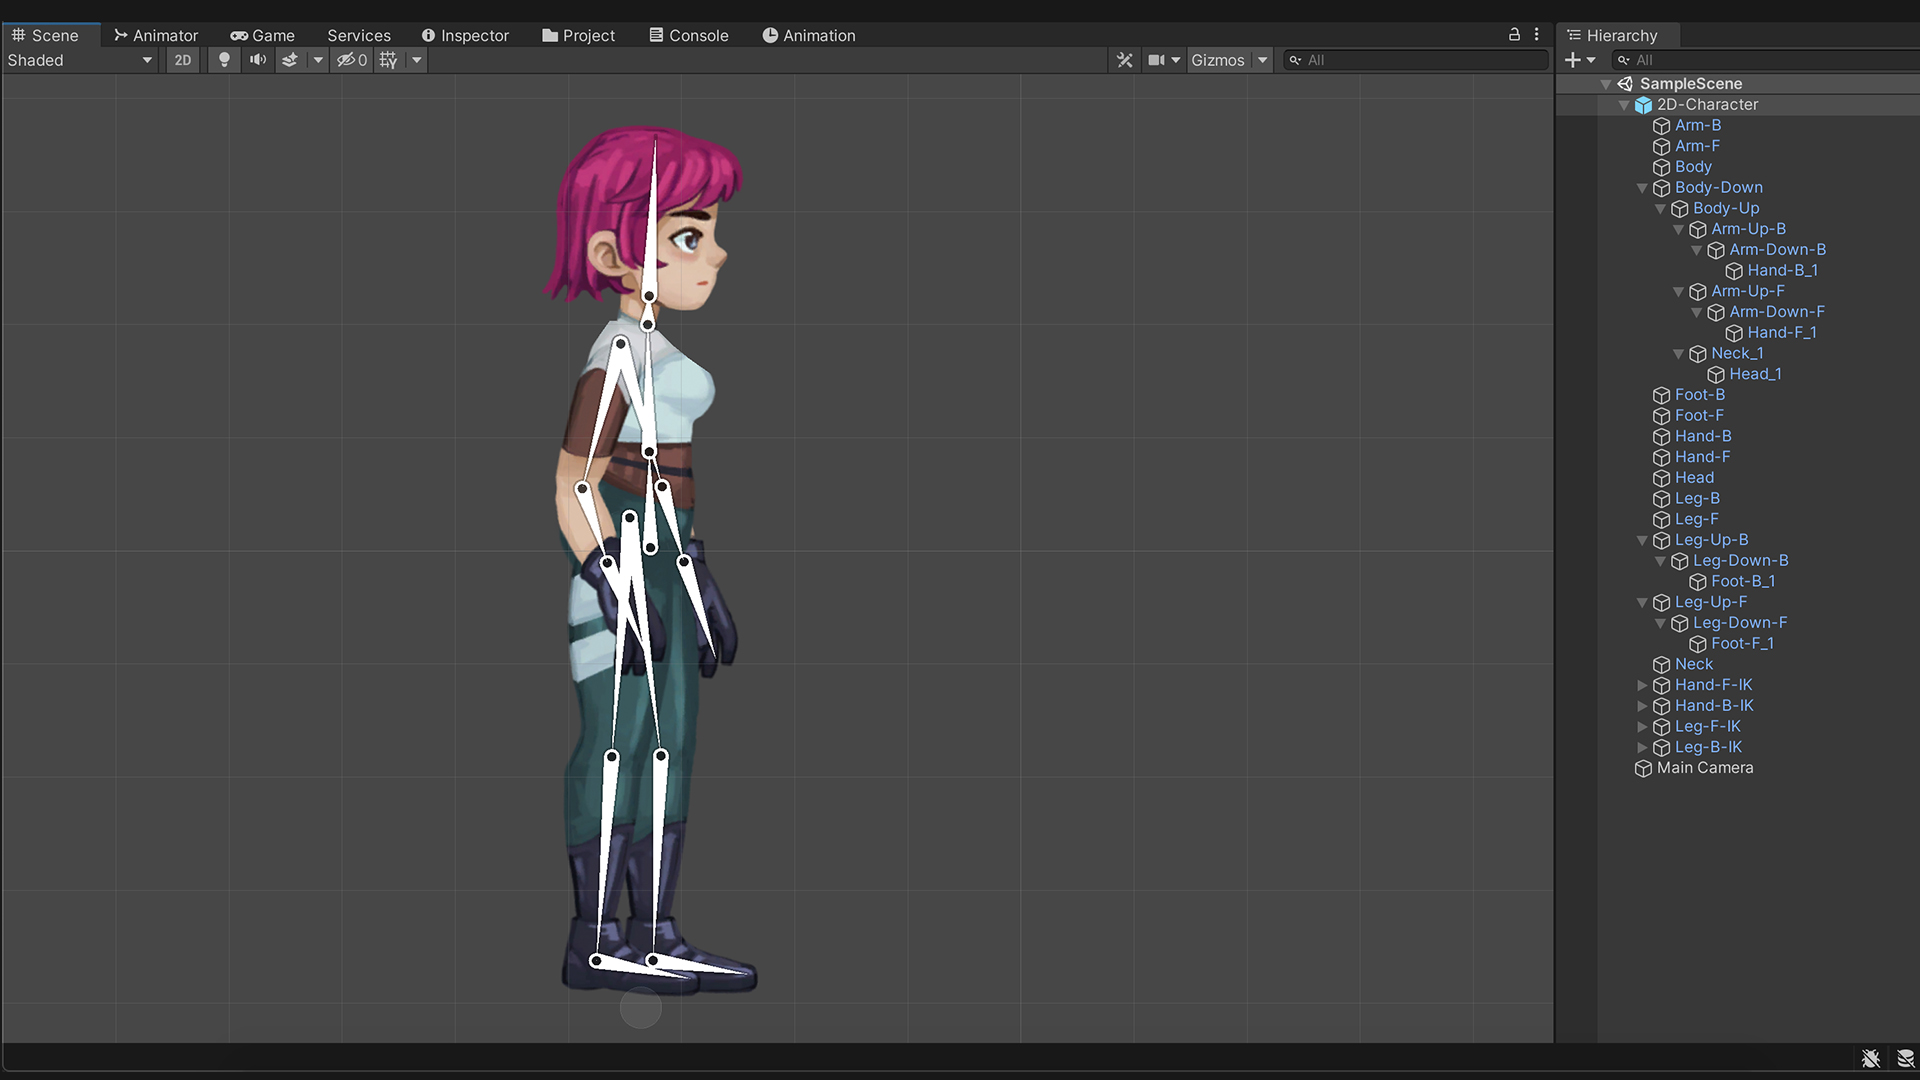Click the audio mute icon in toolbar
This screenshot has width=1920, height=1080.
pos(258,59)
